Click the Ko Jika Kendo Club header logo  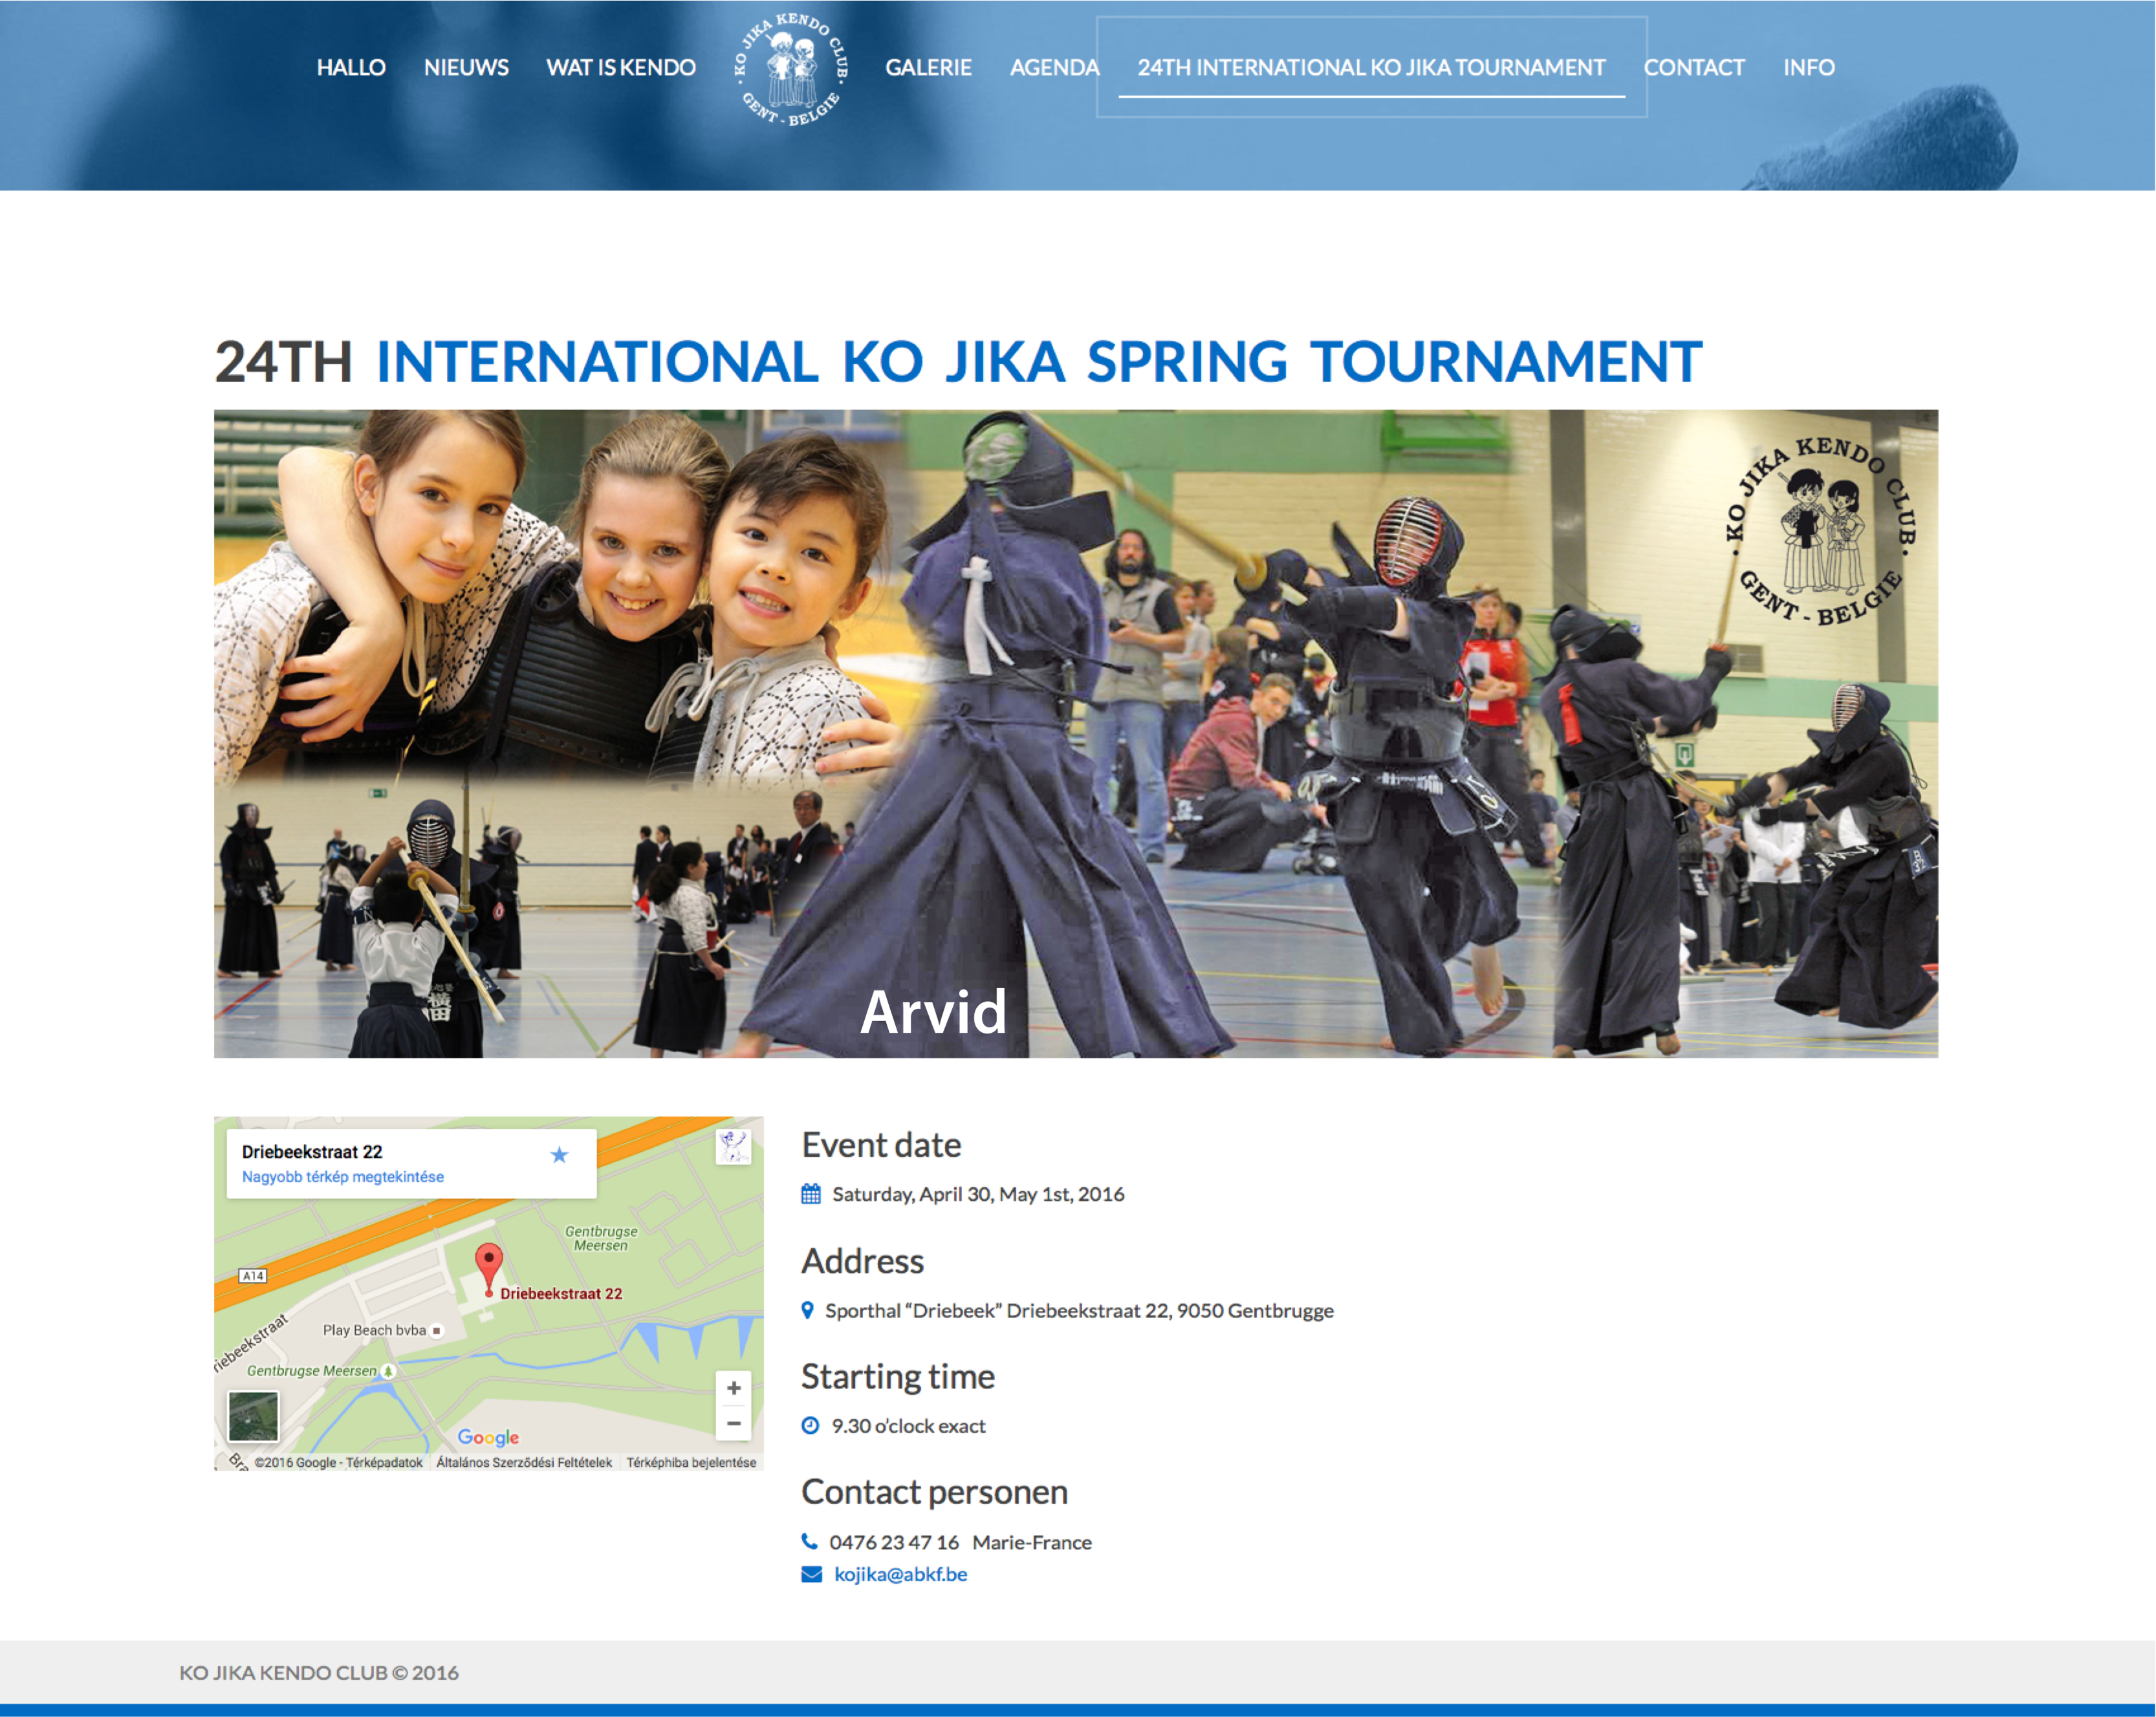(791, 69)
